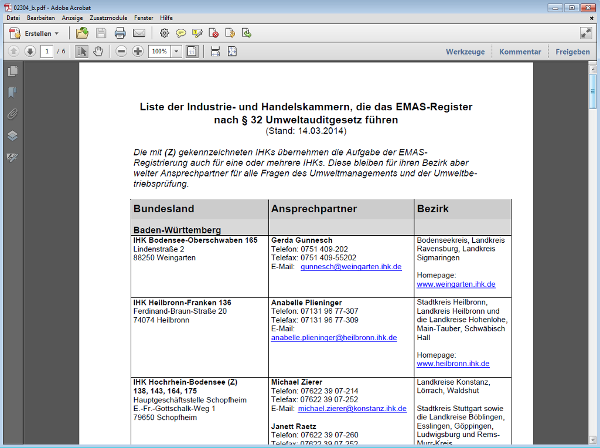This screenshot has height=448, width=600.
Task: Open the Datei menu
Action: tap(13, 18)
